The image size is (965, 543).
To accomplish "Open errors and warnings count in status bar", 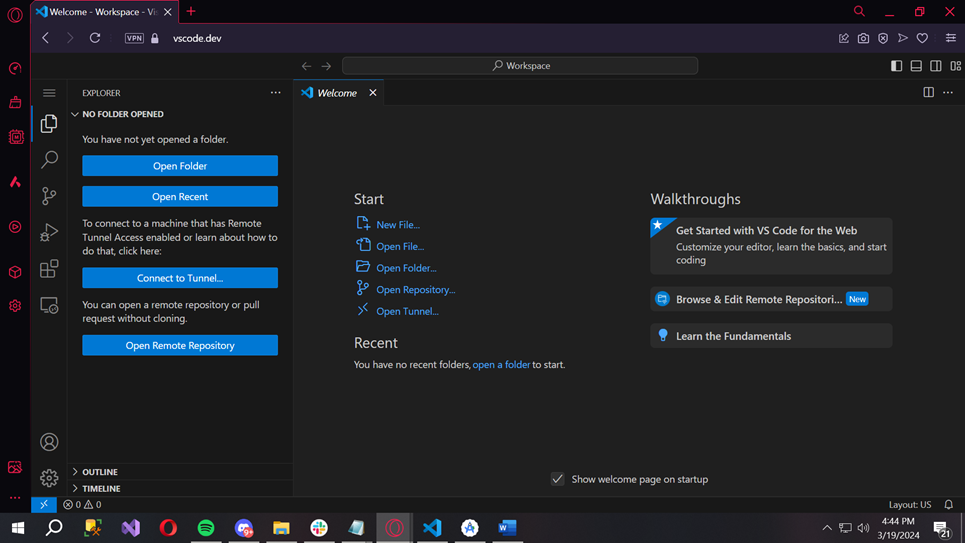I will pos(82,504).
